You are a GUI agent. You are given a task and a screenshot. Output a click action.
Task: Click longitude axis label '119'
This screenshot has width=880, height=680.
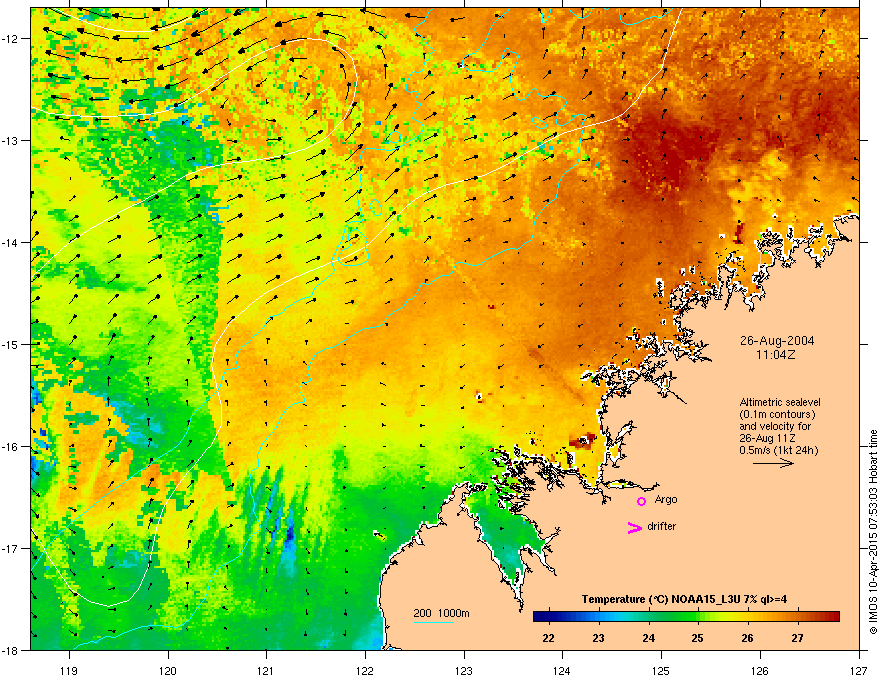pyautogui.click(x=69, y=670)
